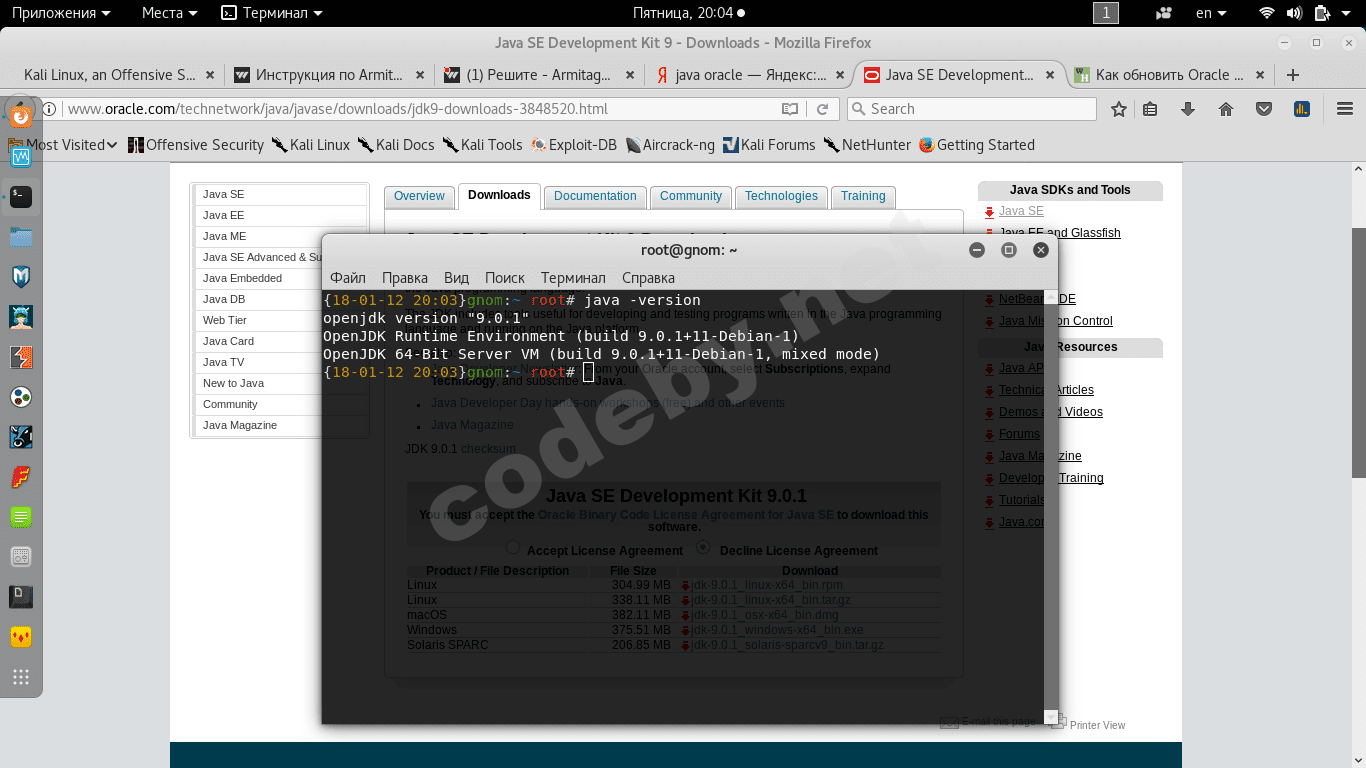The image size is (1366, 768).
Task: Click the Firefox Search input field
Action: pyautogui.click(x=972, y=109)
